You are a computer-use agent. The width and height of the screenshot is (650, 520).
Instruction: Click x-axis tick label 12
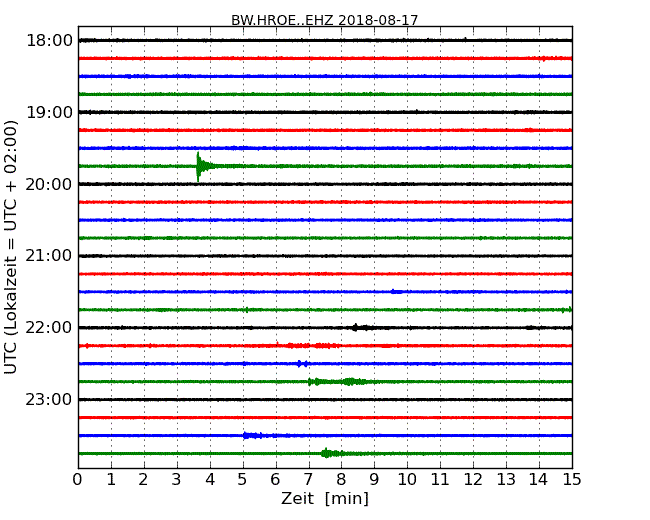click(x=473, y=480)
